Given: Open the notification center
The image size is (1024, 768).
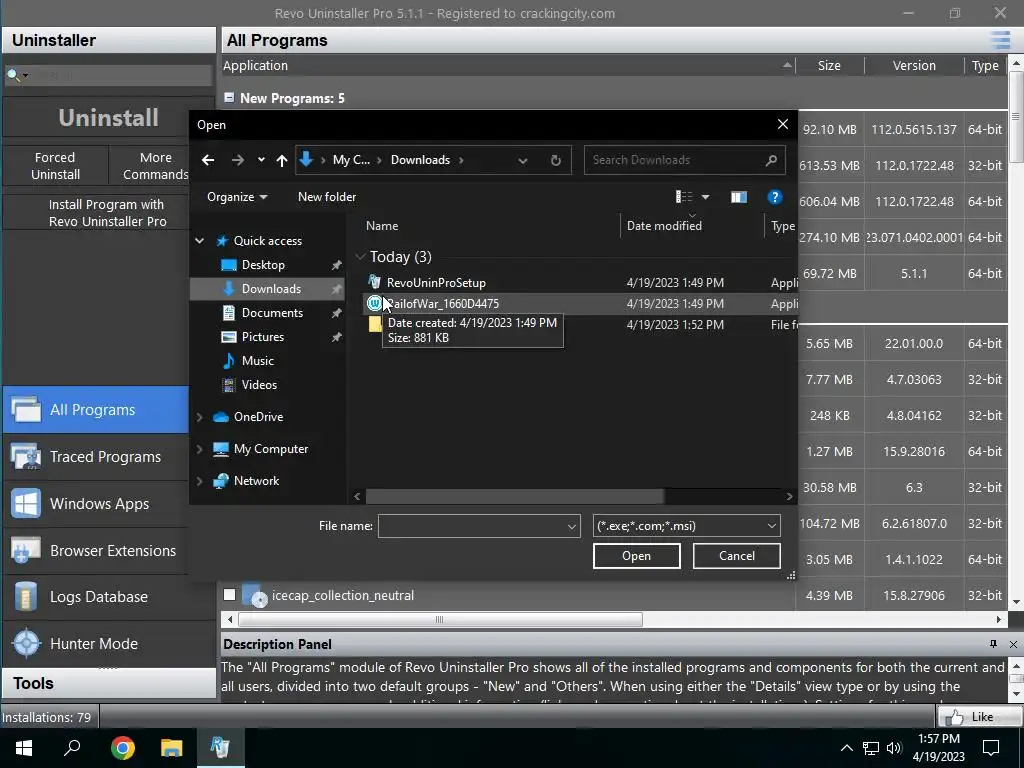Looking at the screenshot, I should point(991,748).
